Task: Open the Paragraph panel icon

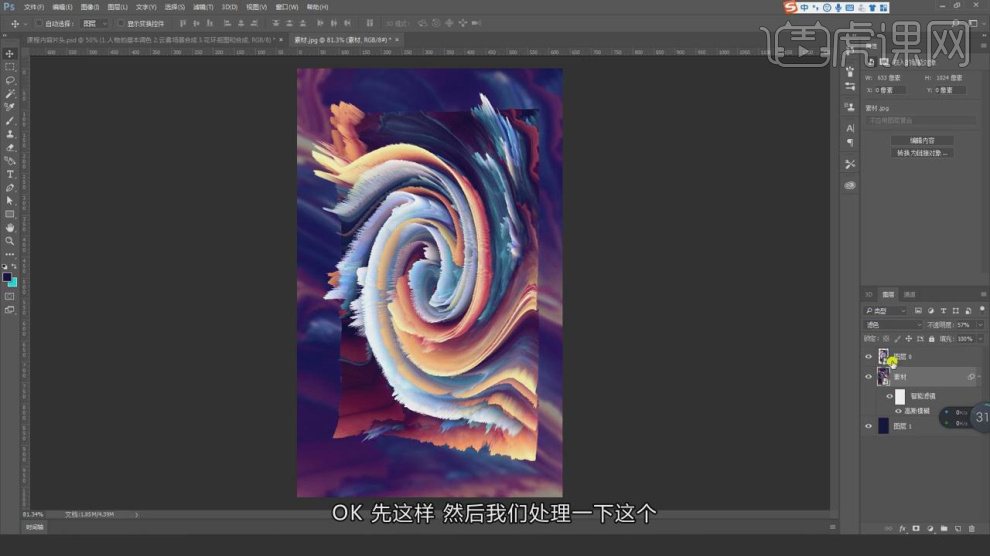Action: pos(850,142)
